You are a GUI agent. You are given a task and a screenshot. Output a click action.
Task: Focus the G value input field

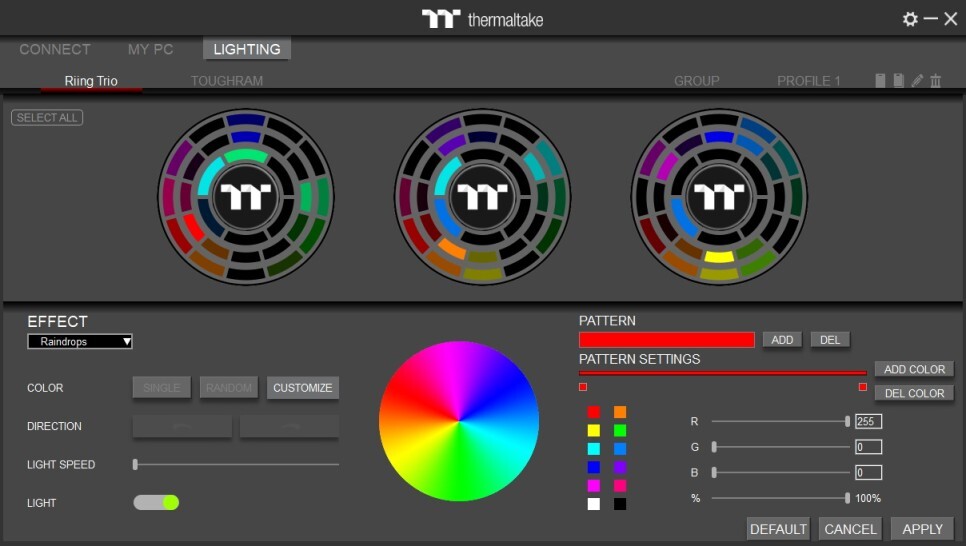(x=868, y=447)
